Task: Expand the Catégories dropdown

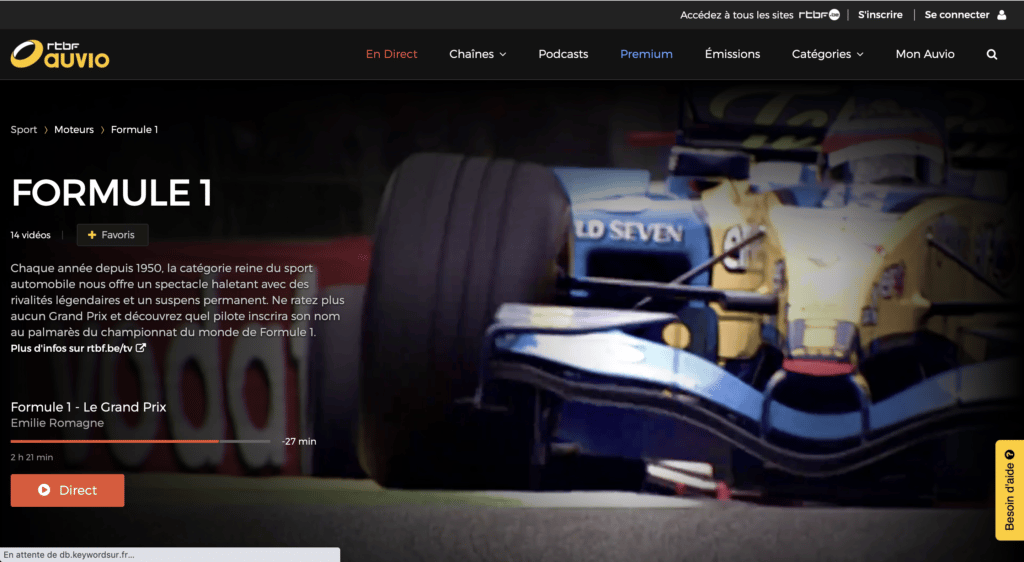Action: tap(827, 54)
